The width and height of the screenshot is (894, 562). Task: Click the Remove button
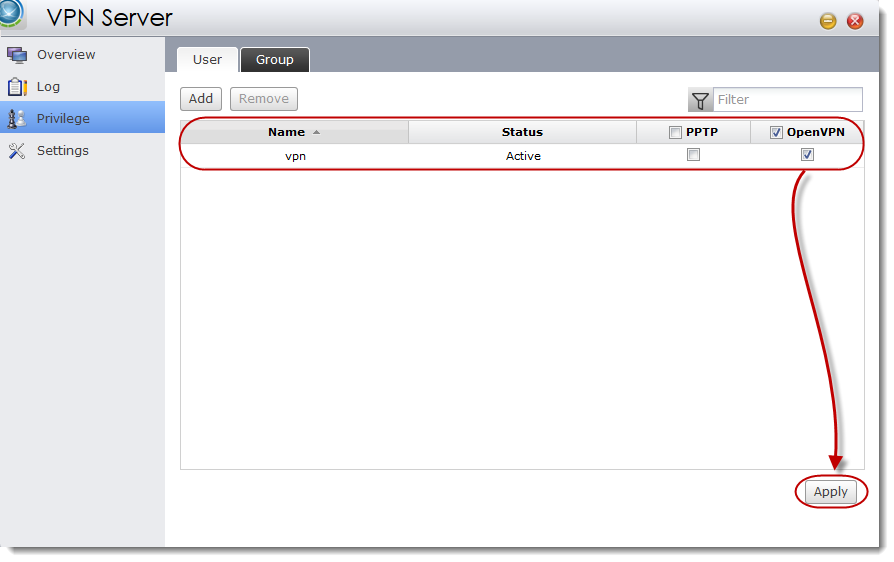pos(263,99)
